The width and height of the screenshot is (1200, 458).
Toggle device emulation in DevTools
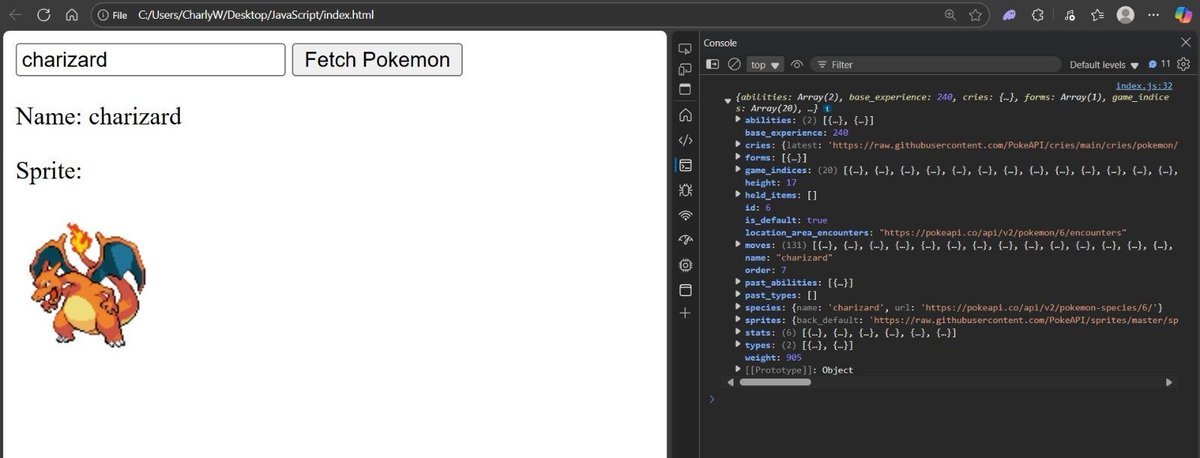[x=686, y=70]
